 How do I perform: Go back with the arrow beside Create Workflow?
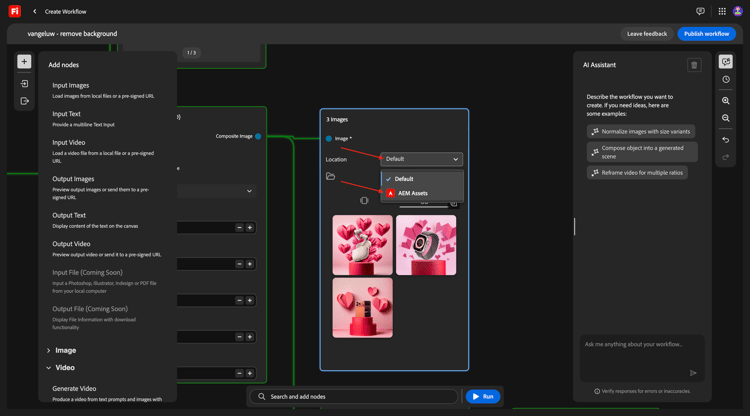point(35,12)
